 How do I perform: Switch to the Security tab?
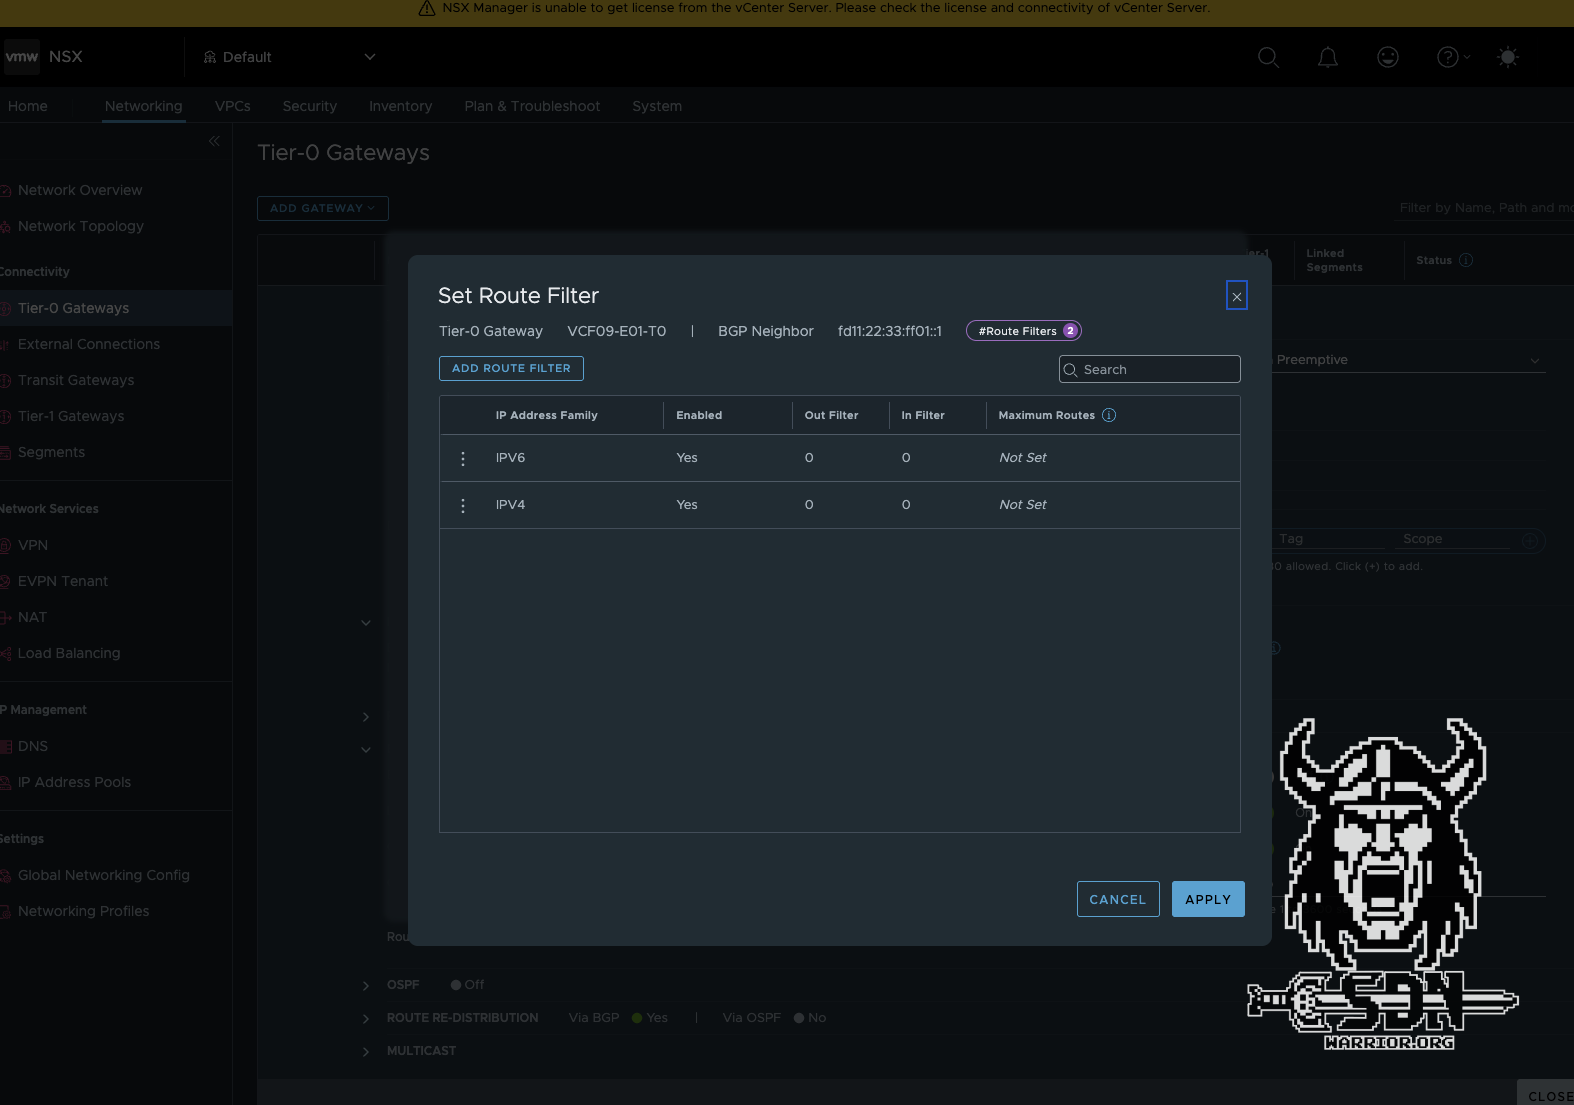click(x=309, y=106)
